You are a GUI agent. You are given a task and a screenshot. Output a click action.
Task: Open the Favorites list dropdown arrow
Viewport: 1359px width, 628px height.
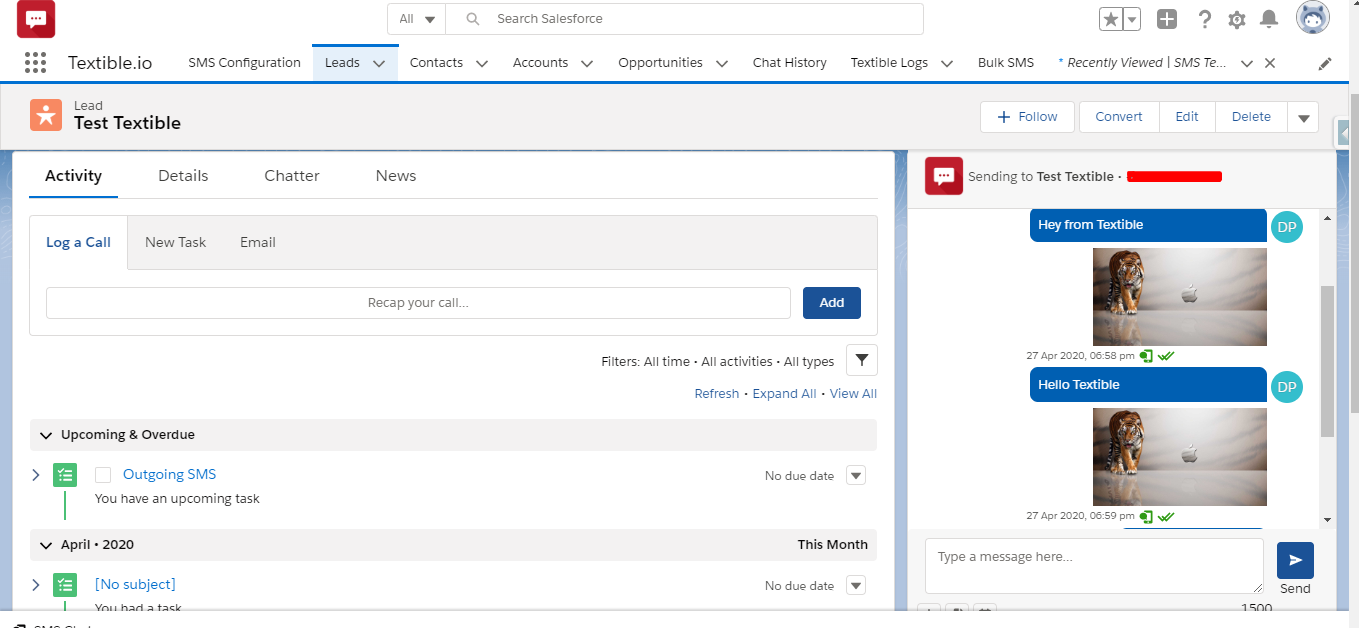click(x=1132, y=19)
